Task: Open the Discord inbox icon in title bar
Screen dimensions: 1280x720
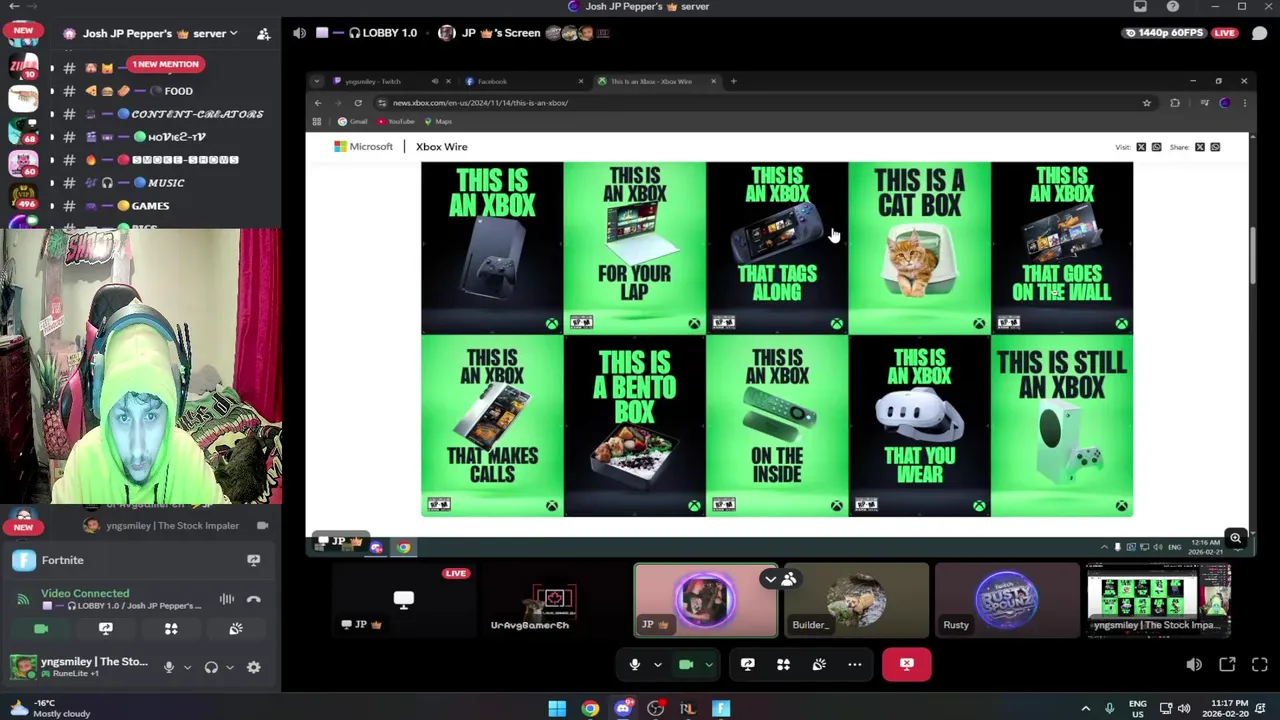Action: pos(1140,7)
